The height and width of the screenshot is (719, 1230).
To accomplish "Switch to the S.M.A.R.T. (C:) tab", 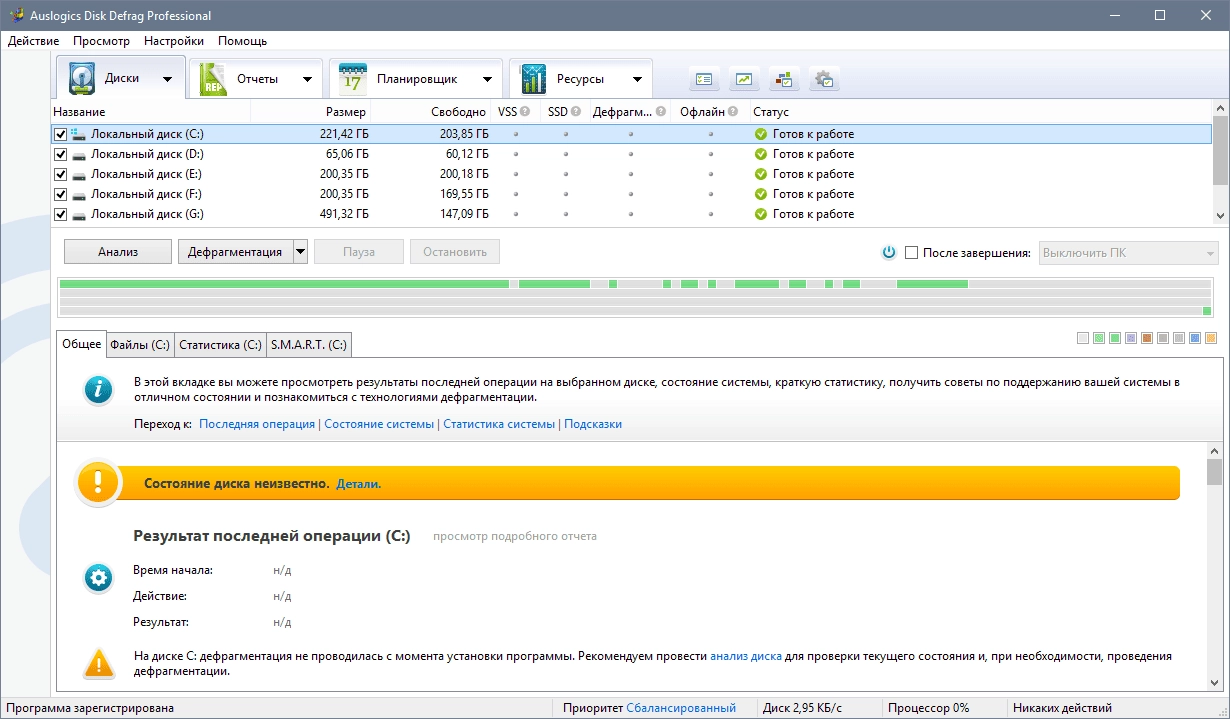I will pyautogui.click(x=309, y=345).
